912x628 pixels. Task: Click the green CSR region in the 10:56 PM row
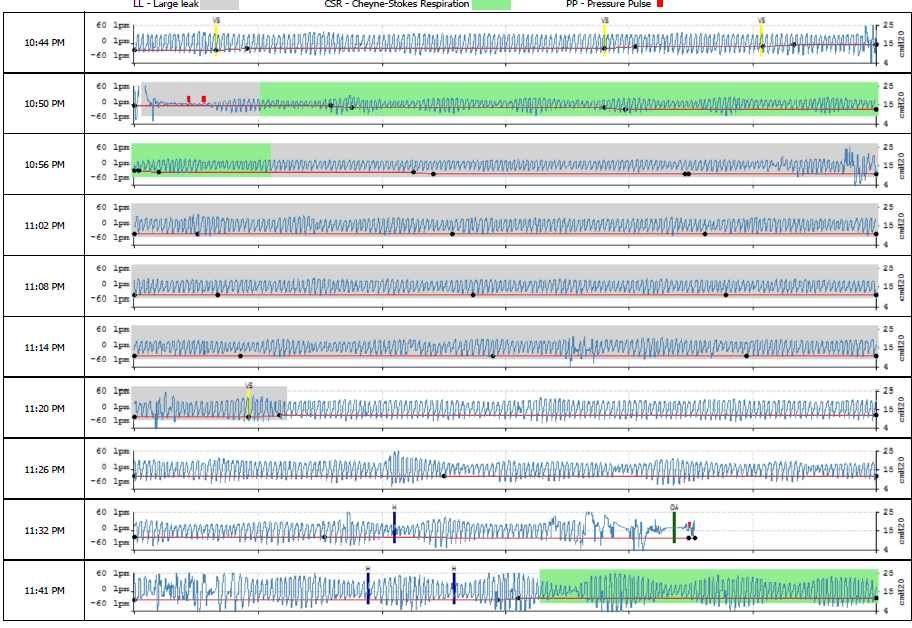point(200,160)
